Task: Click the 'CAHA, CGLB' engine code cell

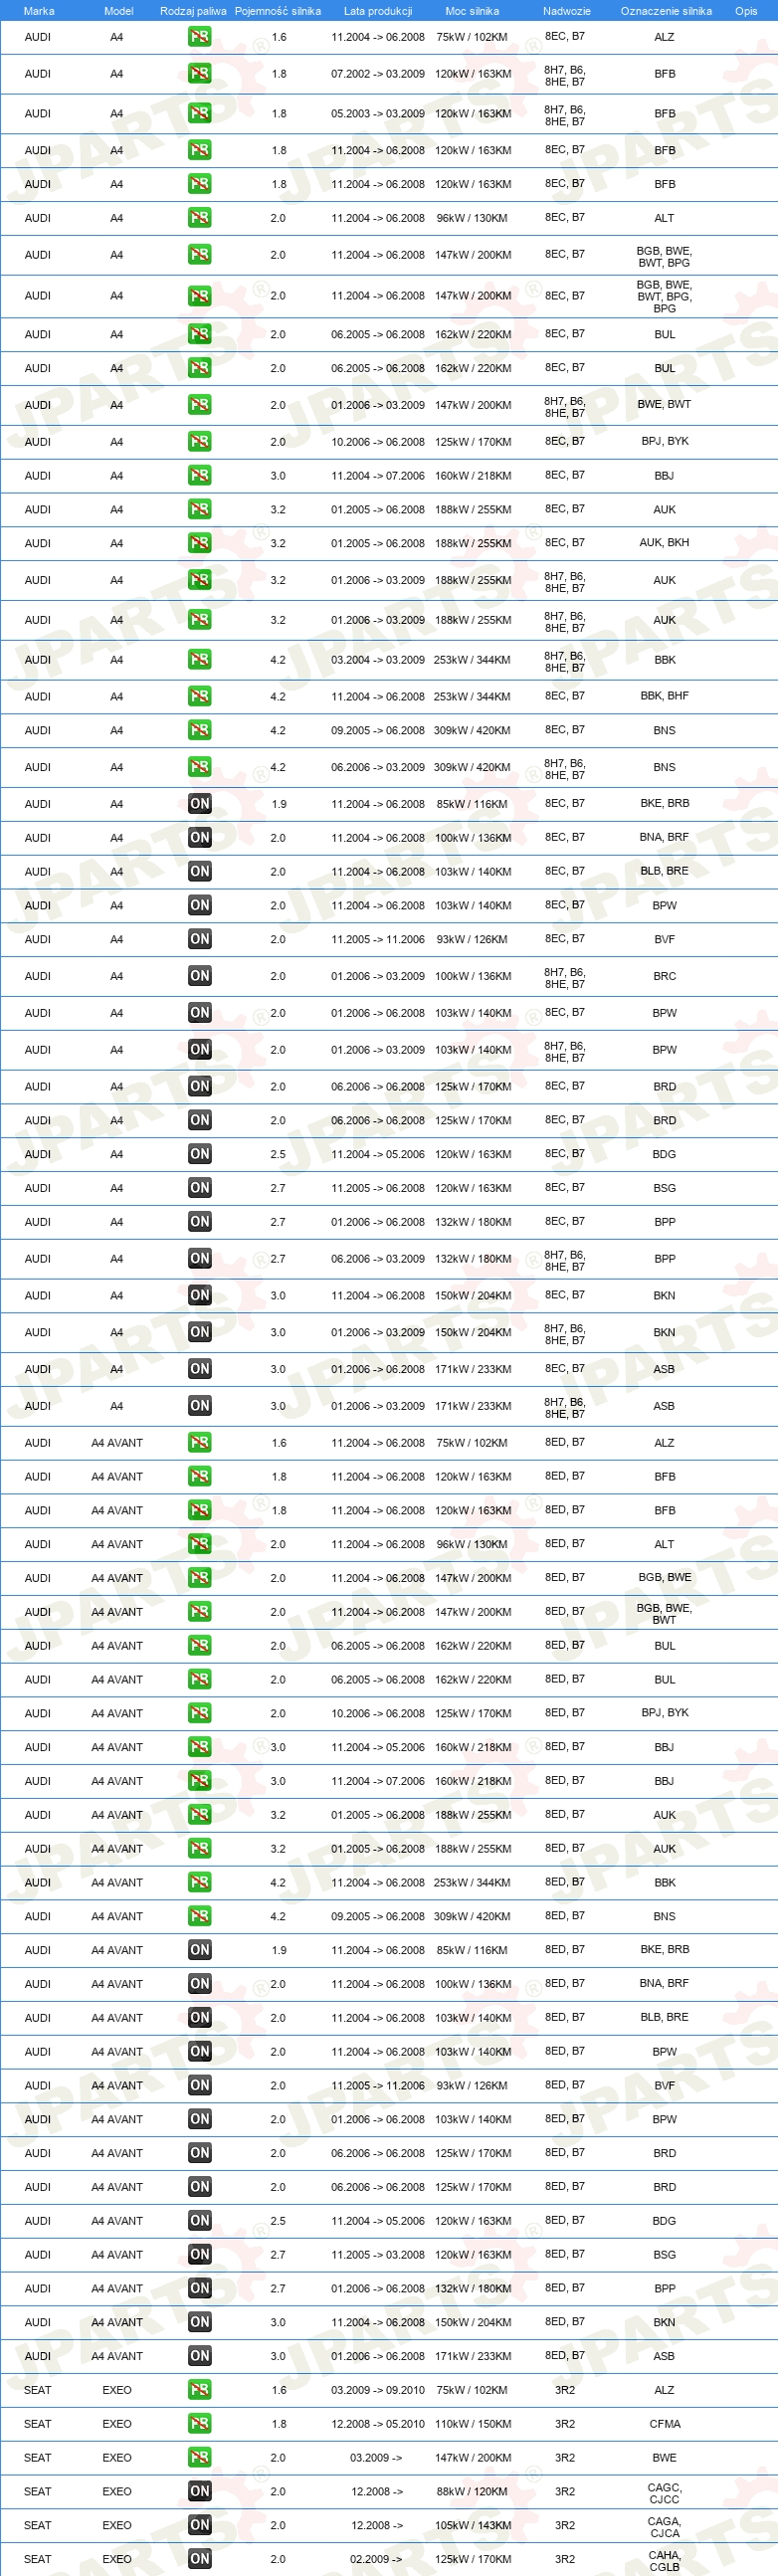Action: click(x=665, y=2560)
